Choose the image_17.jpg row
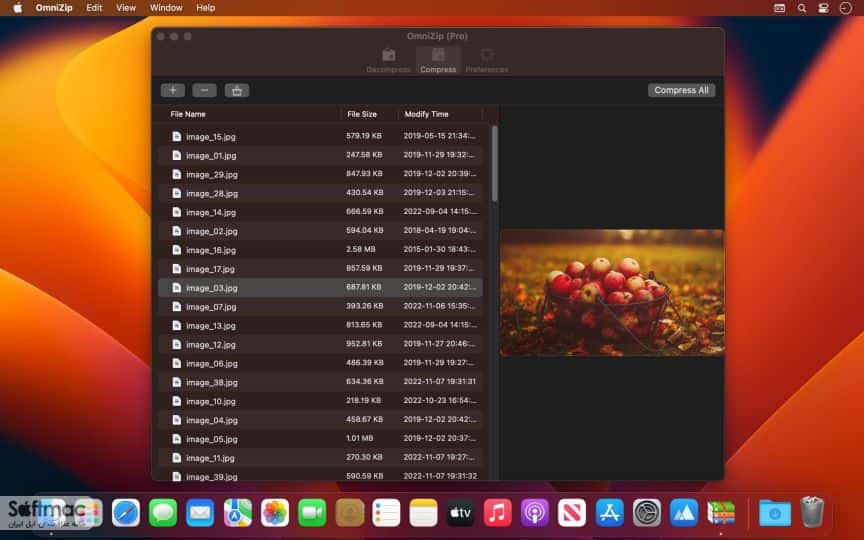 [x=320, y=269]
